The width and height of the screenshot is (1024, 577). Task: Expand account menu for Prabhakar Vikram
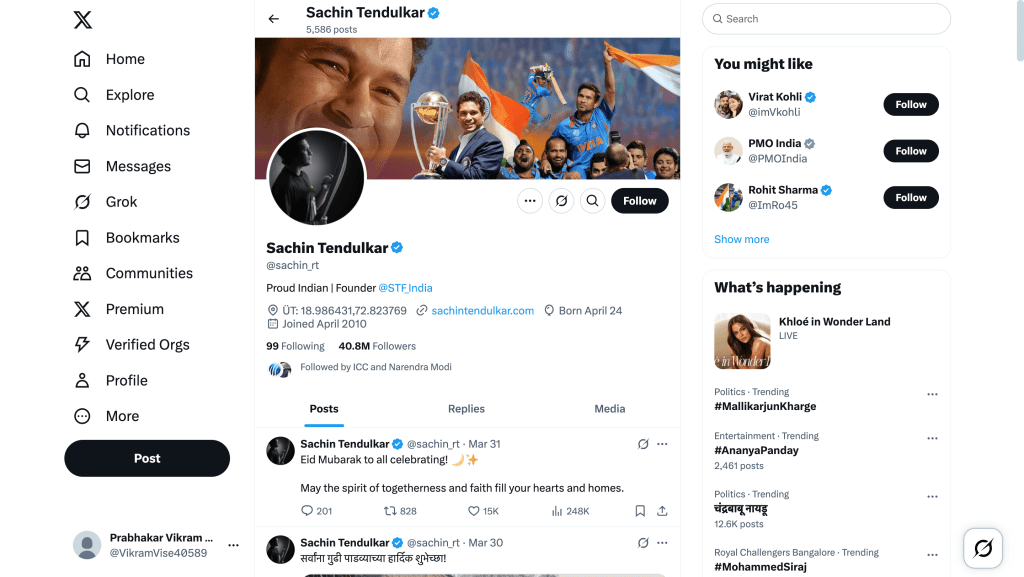[x=233, y=545]
